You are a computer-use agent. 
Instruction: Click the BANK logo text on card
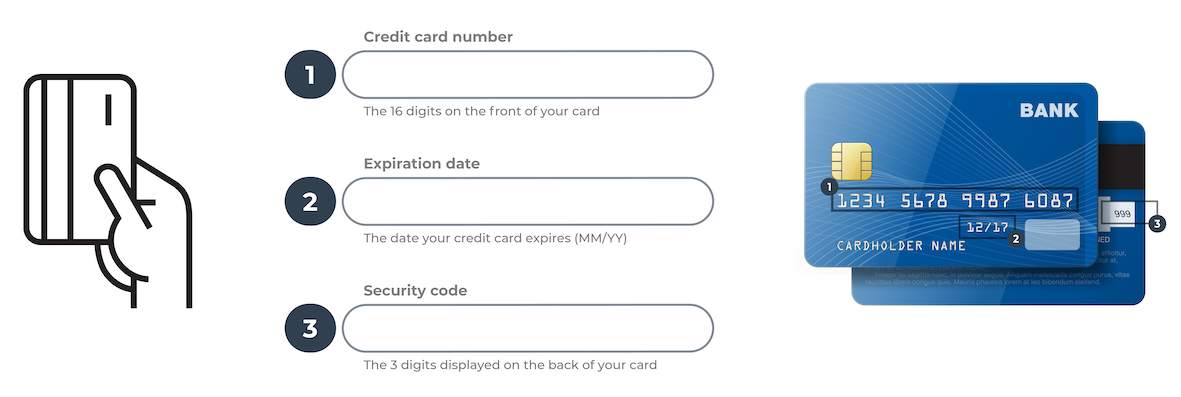coord(1049,111)
